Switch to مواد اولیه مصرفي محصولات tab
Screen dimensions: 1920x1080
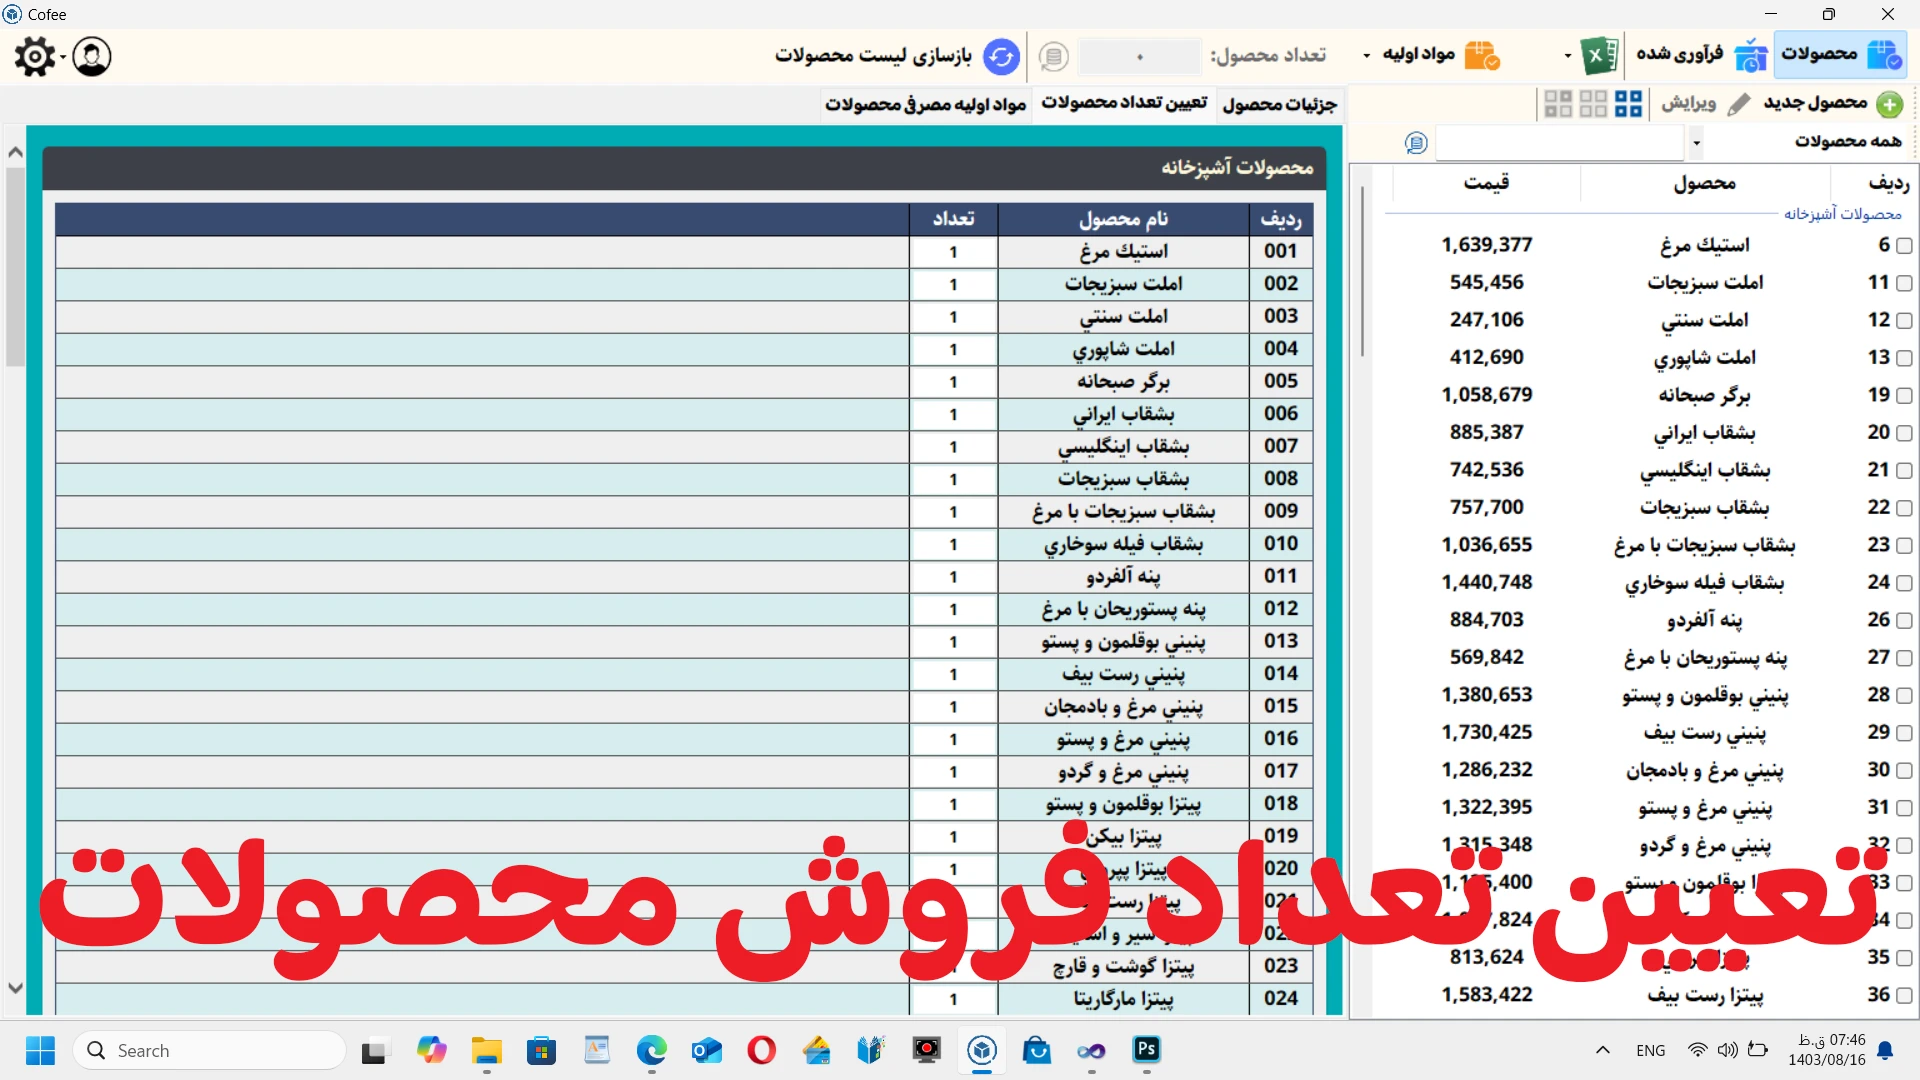tap(926, 104)
